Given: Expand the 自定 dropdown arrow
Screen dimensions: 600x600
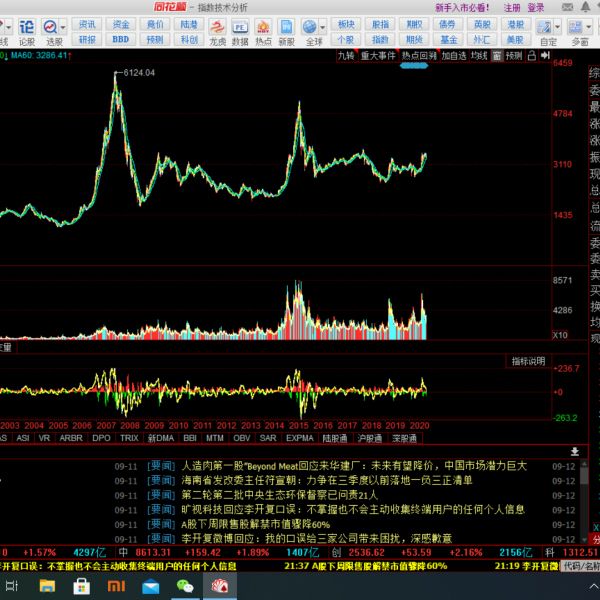Looking at the screenshot, I should [558, 28].
